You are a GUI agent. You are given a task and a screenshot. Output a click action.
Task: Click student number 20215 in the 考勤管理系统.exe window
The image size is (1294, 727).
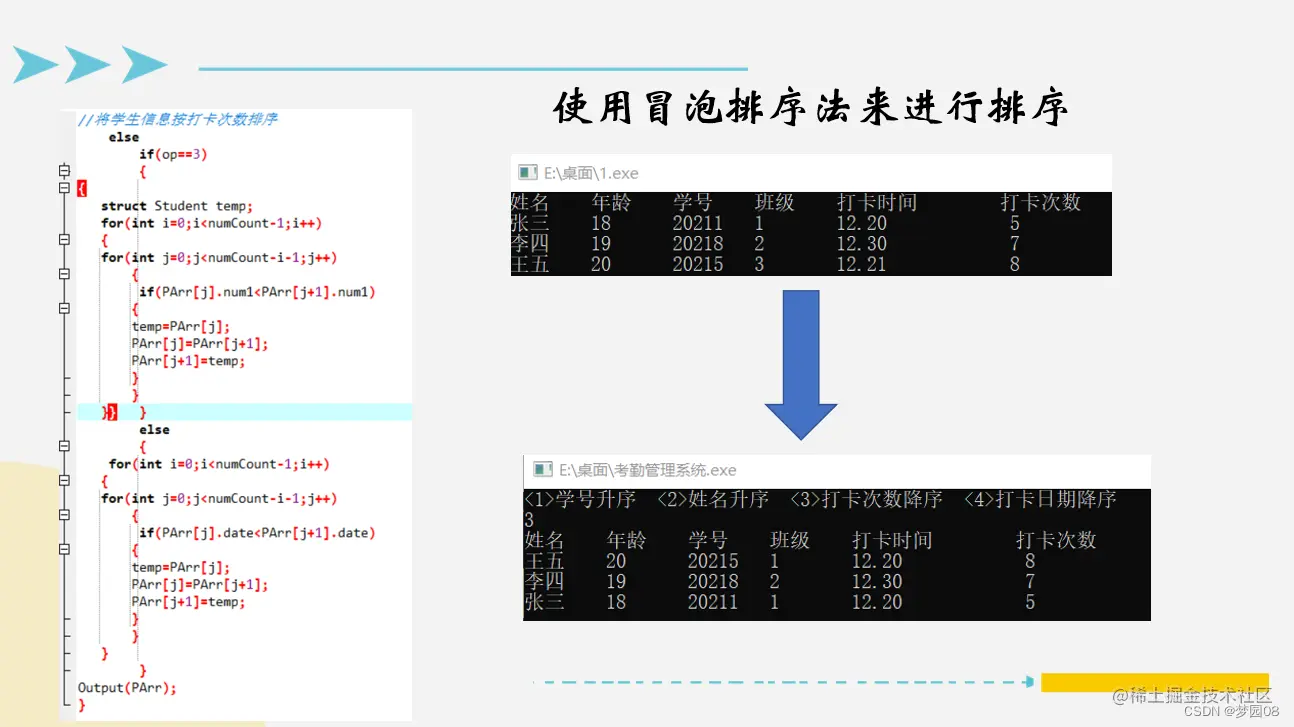(713, 561)
